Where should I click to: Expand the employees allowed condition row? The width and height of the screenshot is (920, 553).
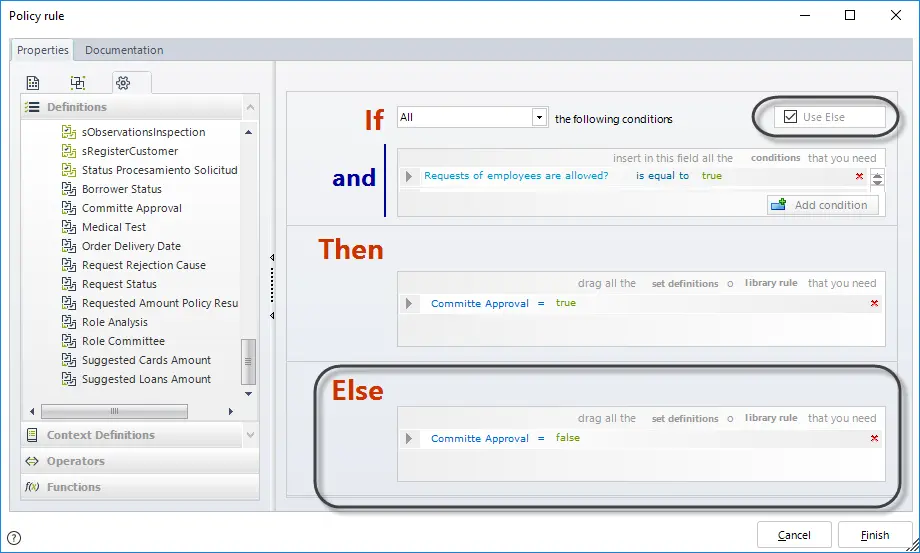pyautogui.click(x=409, y=176)
